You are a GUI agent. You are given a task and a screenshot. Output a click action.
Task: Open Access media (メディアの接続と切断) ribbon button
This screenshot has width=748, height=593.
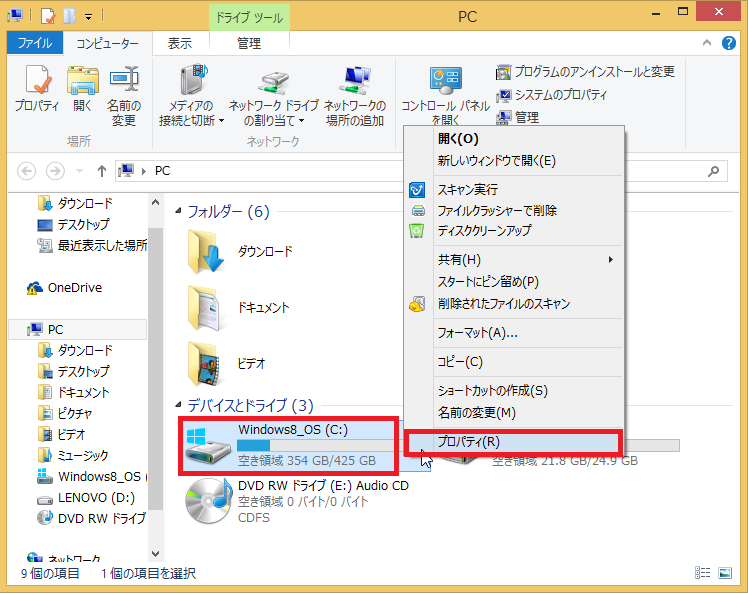(192, 95)
